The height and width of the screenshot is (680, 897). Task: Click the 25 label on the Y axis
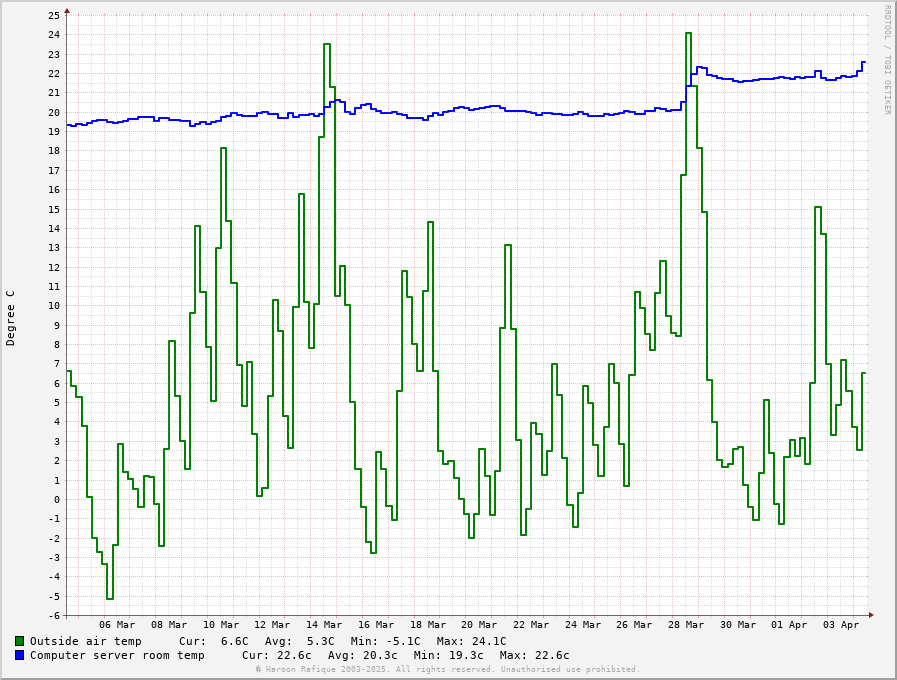54,15
